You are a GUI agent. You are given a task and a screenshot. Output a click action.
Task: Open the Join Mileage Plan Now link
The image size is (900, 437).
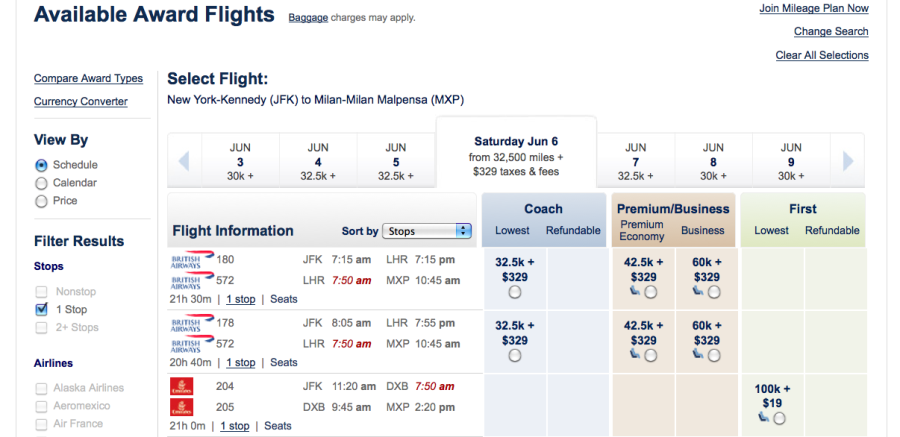tap(813, 8)
